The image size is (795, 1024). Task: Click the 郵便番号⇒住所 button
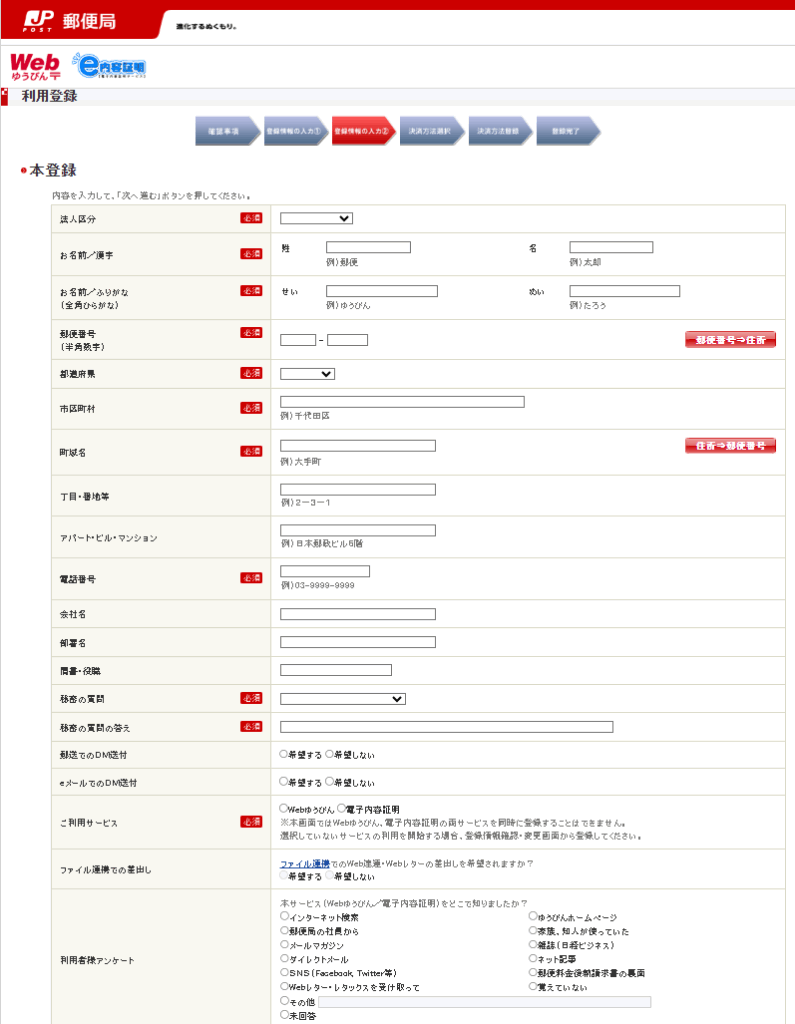(730, 340)
